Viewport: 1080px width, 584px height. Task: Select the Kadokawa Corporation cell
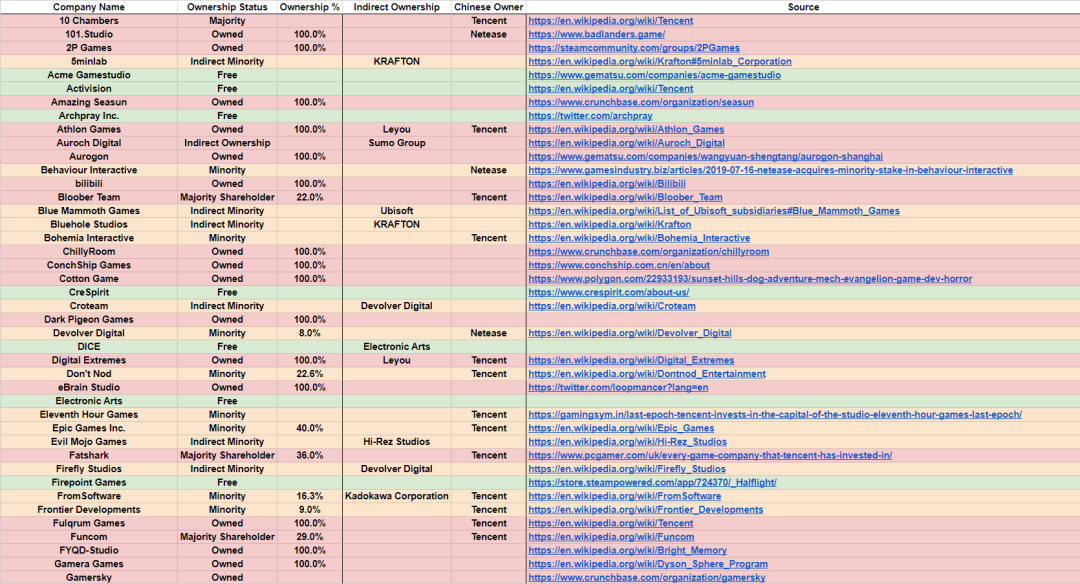click(397, 497)
